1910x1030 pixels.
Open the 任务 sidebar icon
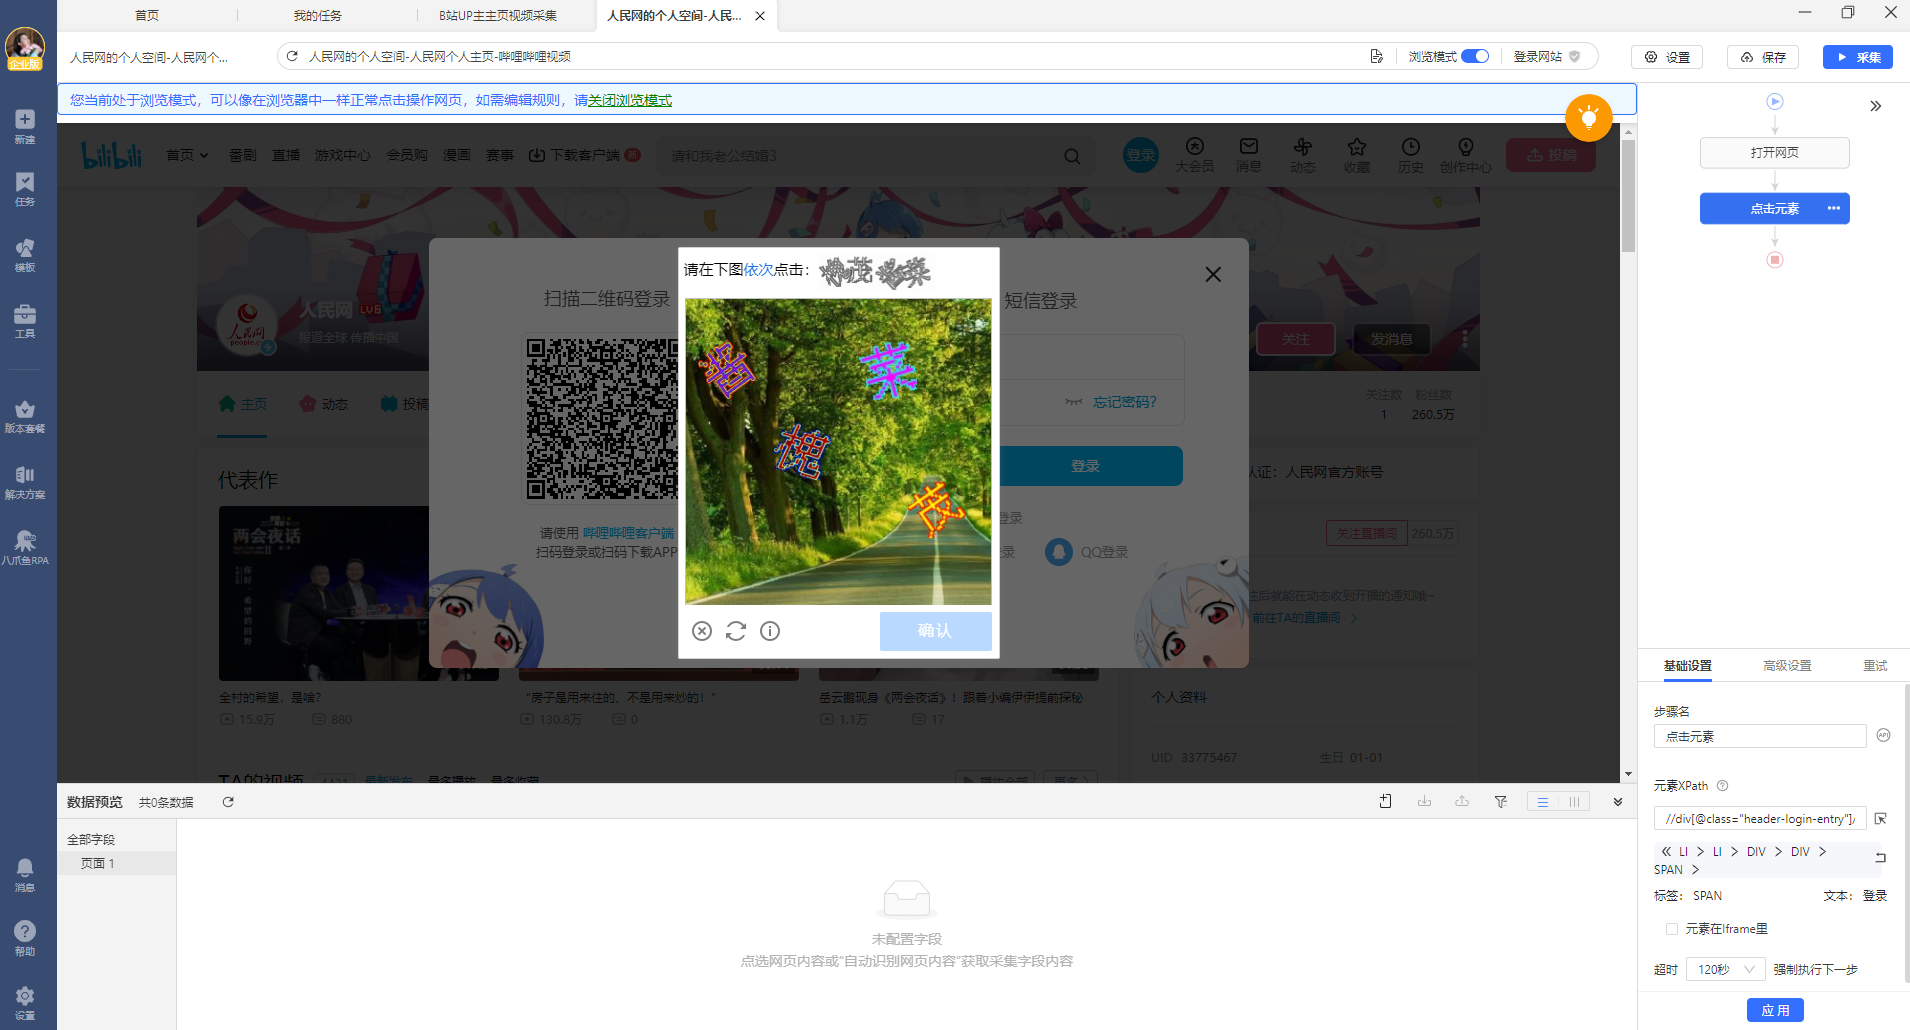tap(25, 189)
